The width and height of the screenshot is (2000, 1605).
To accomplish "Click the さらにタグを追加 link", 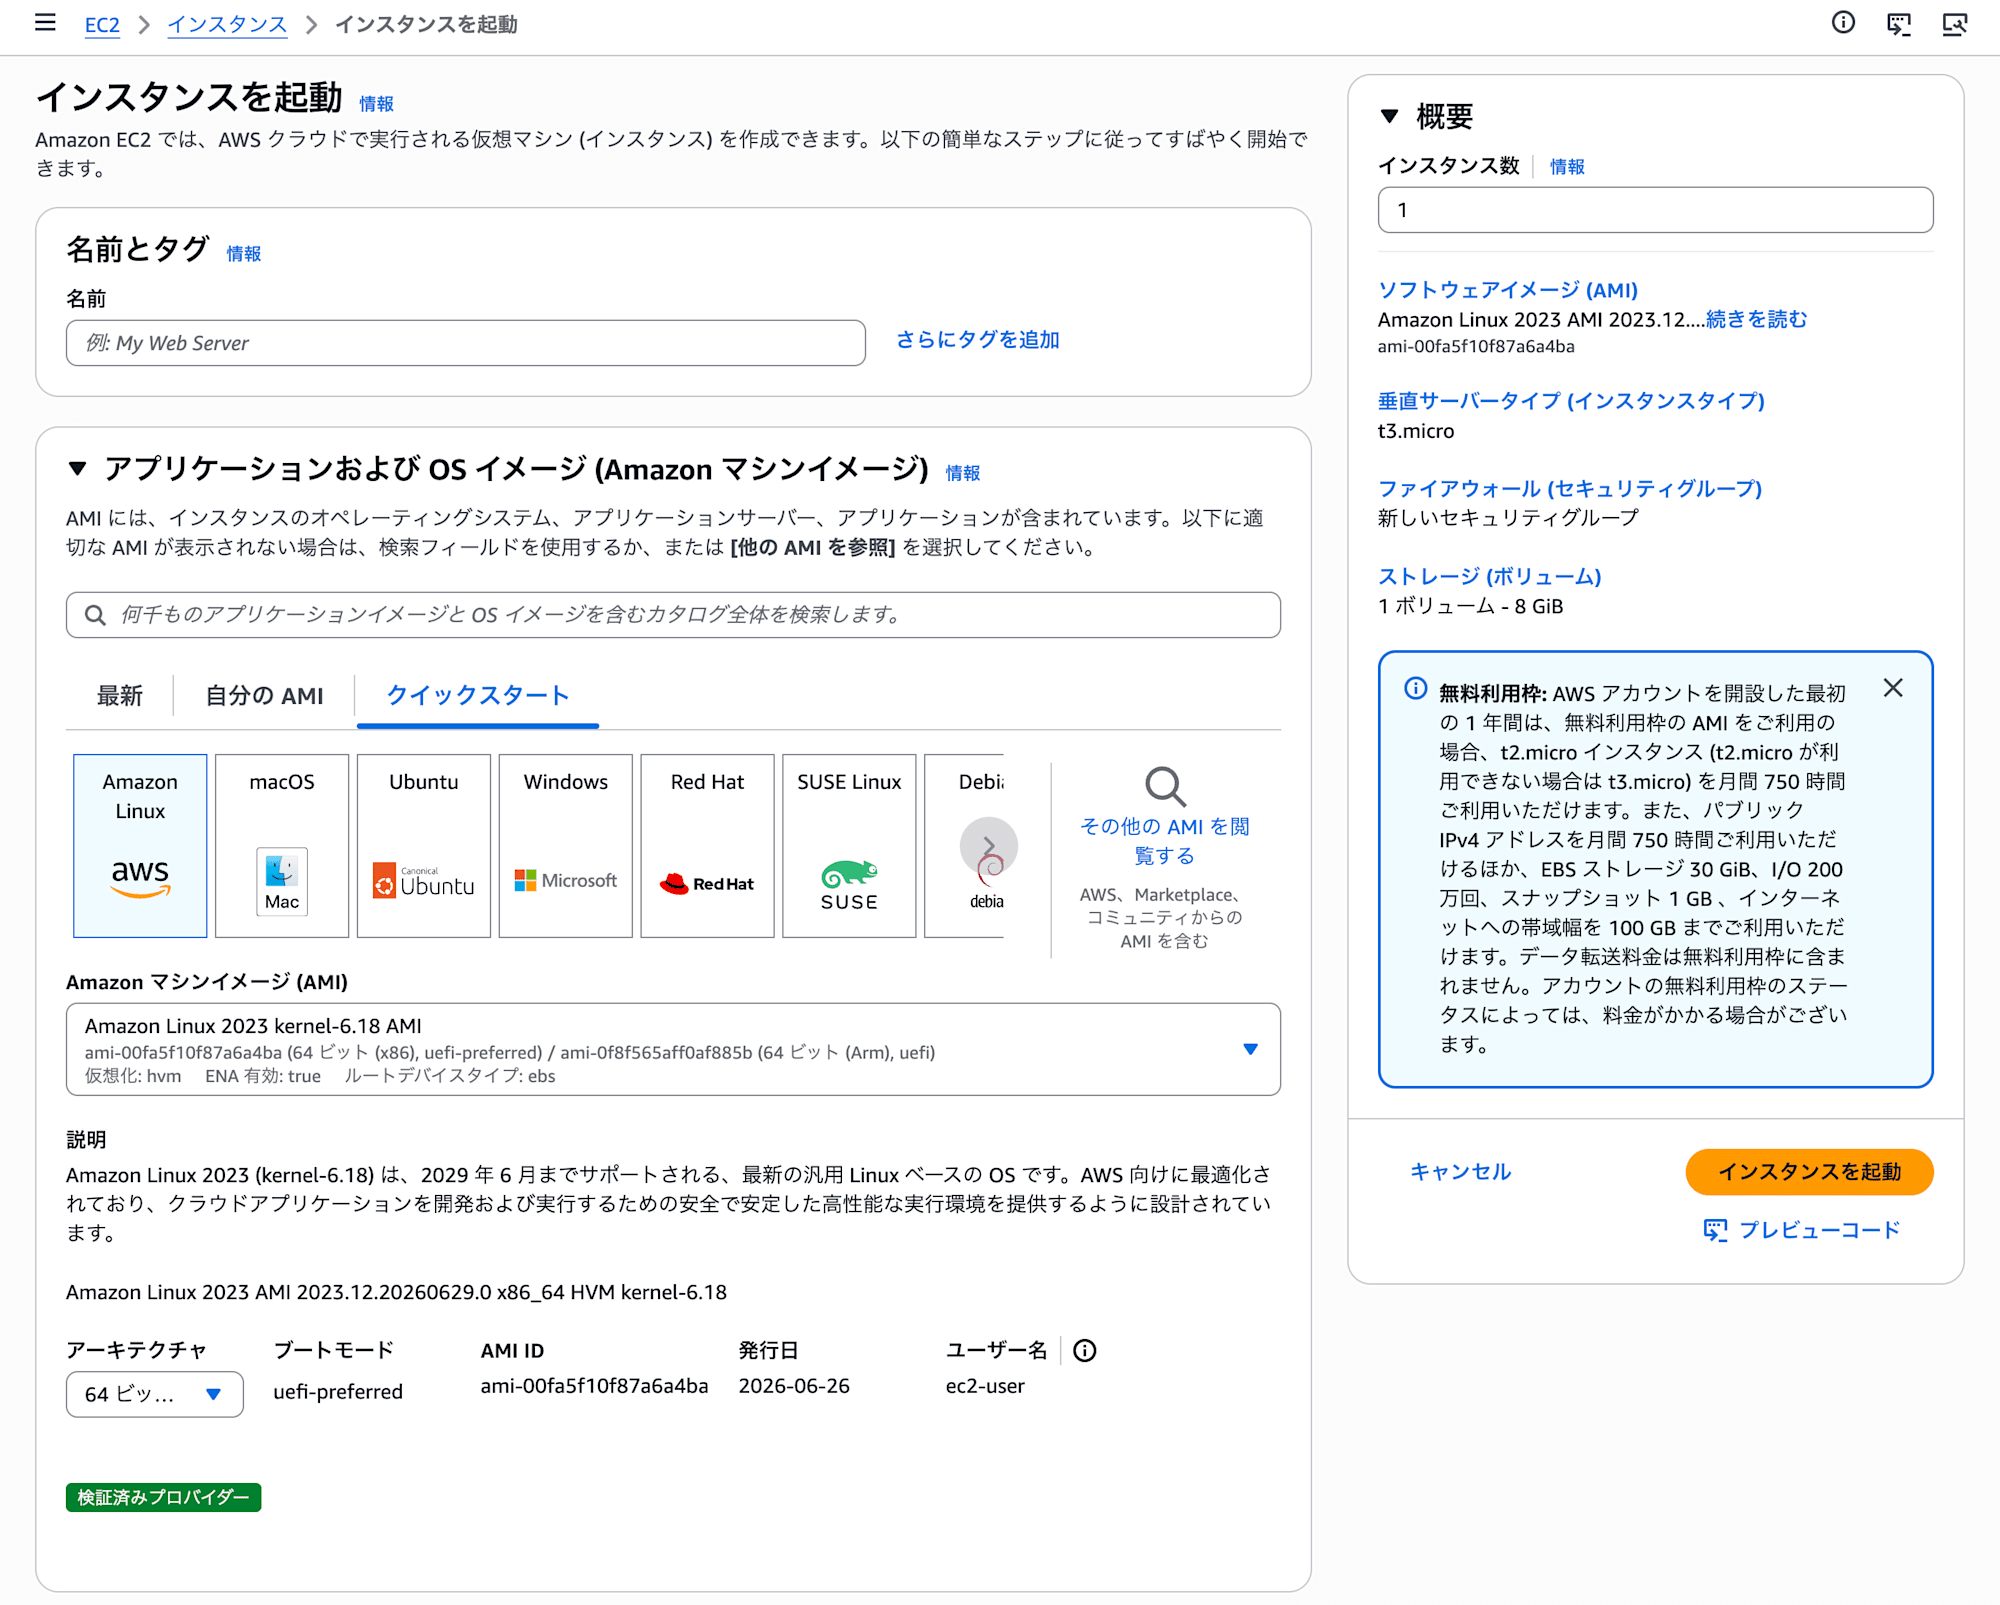I will (977, 340).
